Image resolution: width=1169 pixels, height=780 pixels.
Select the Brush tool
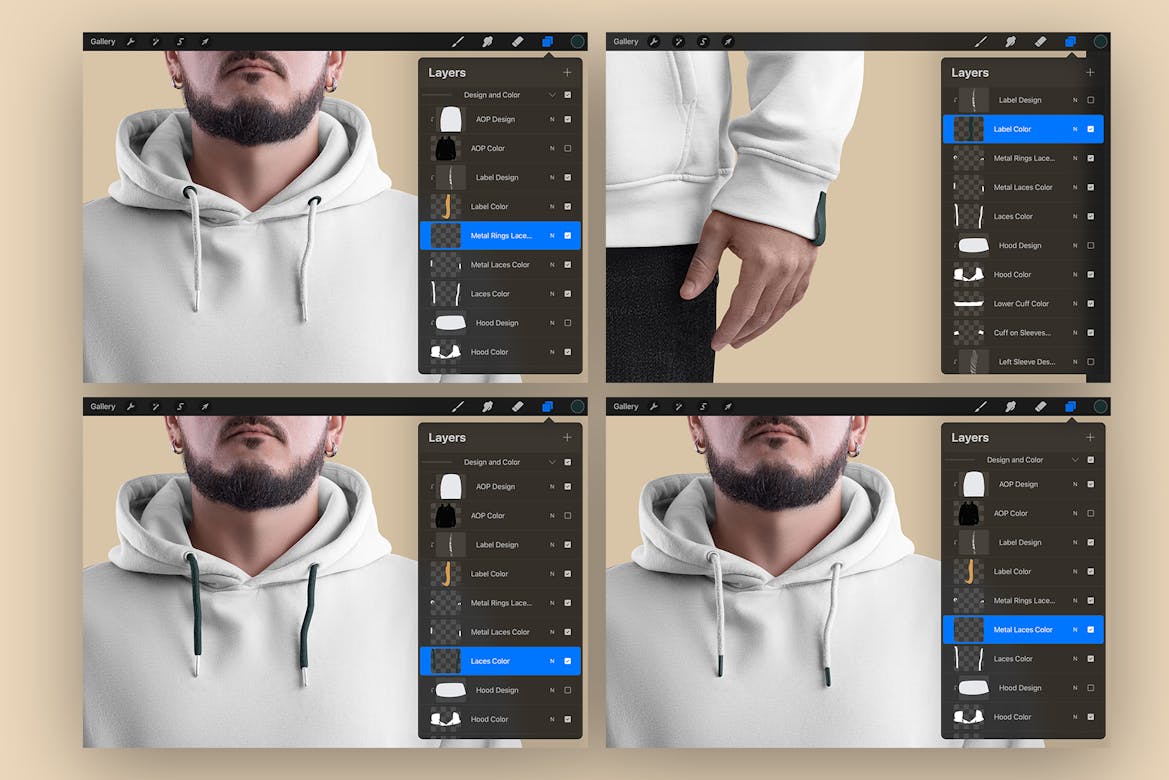[458, 41]
